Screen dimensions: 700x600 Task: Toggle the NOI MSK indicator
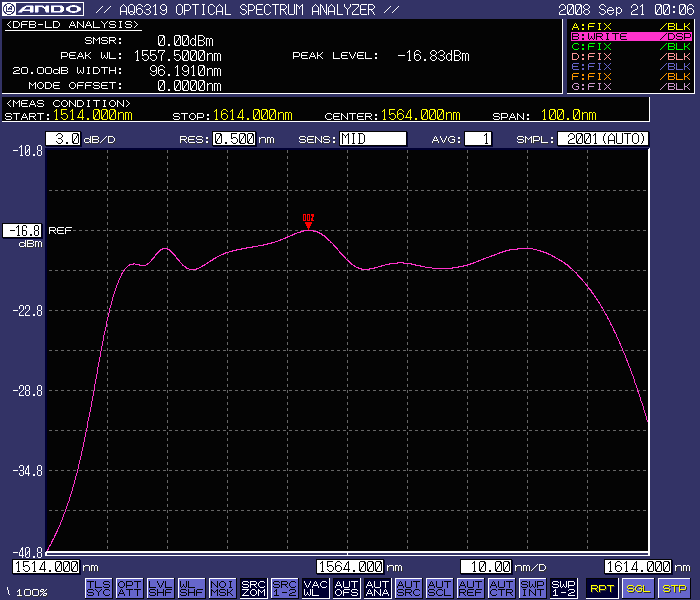tap(222, 588)
